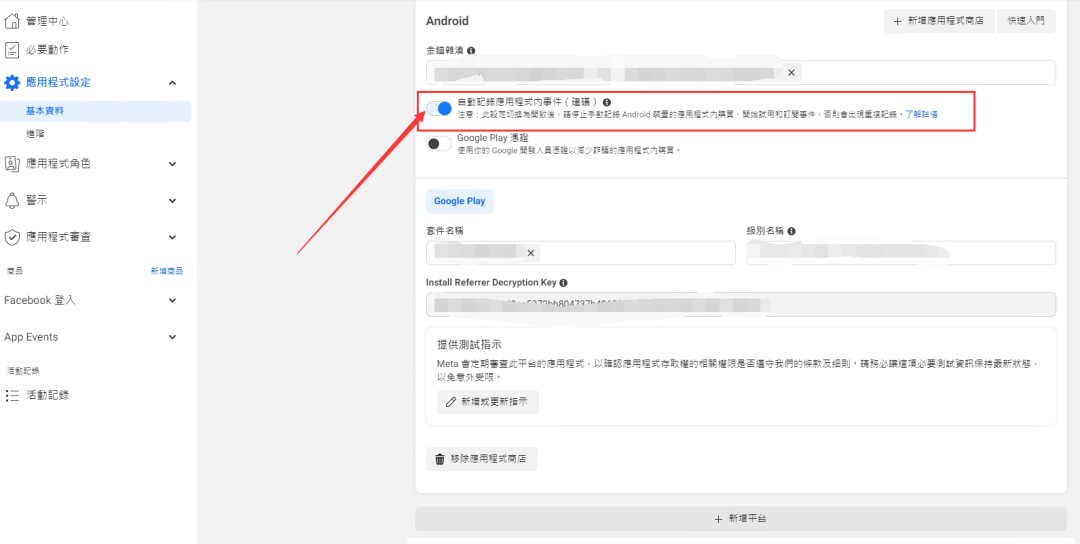Click the 新增平台 button

click(740, 519)
